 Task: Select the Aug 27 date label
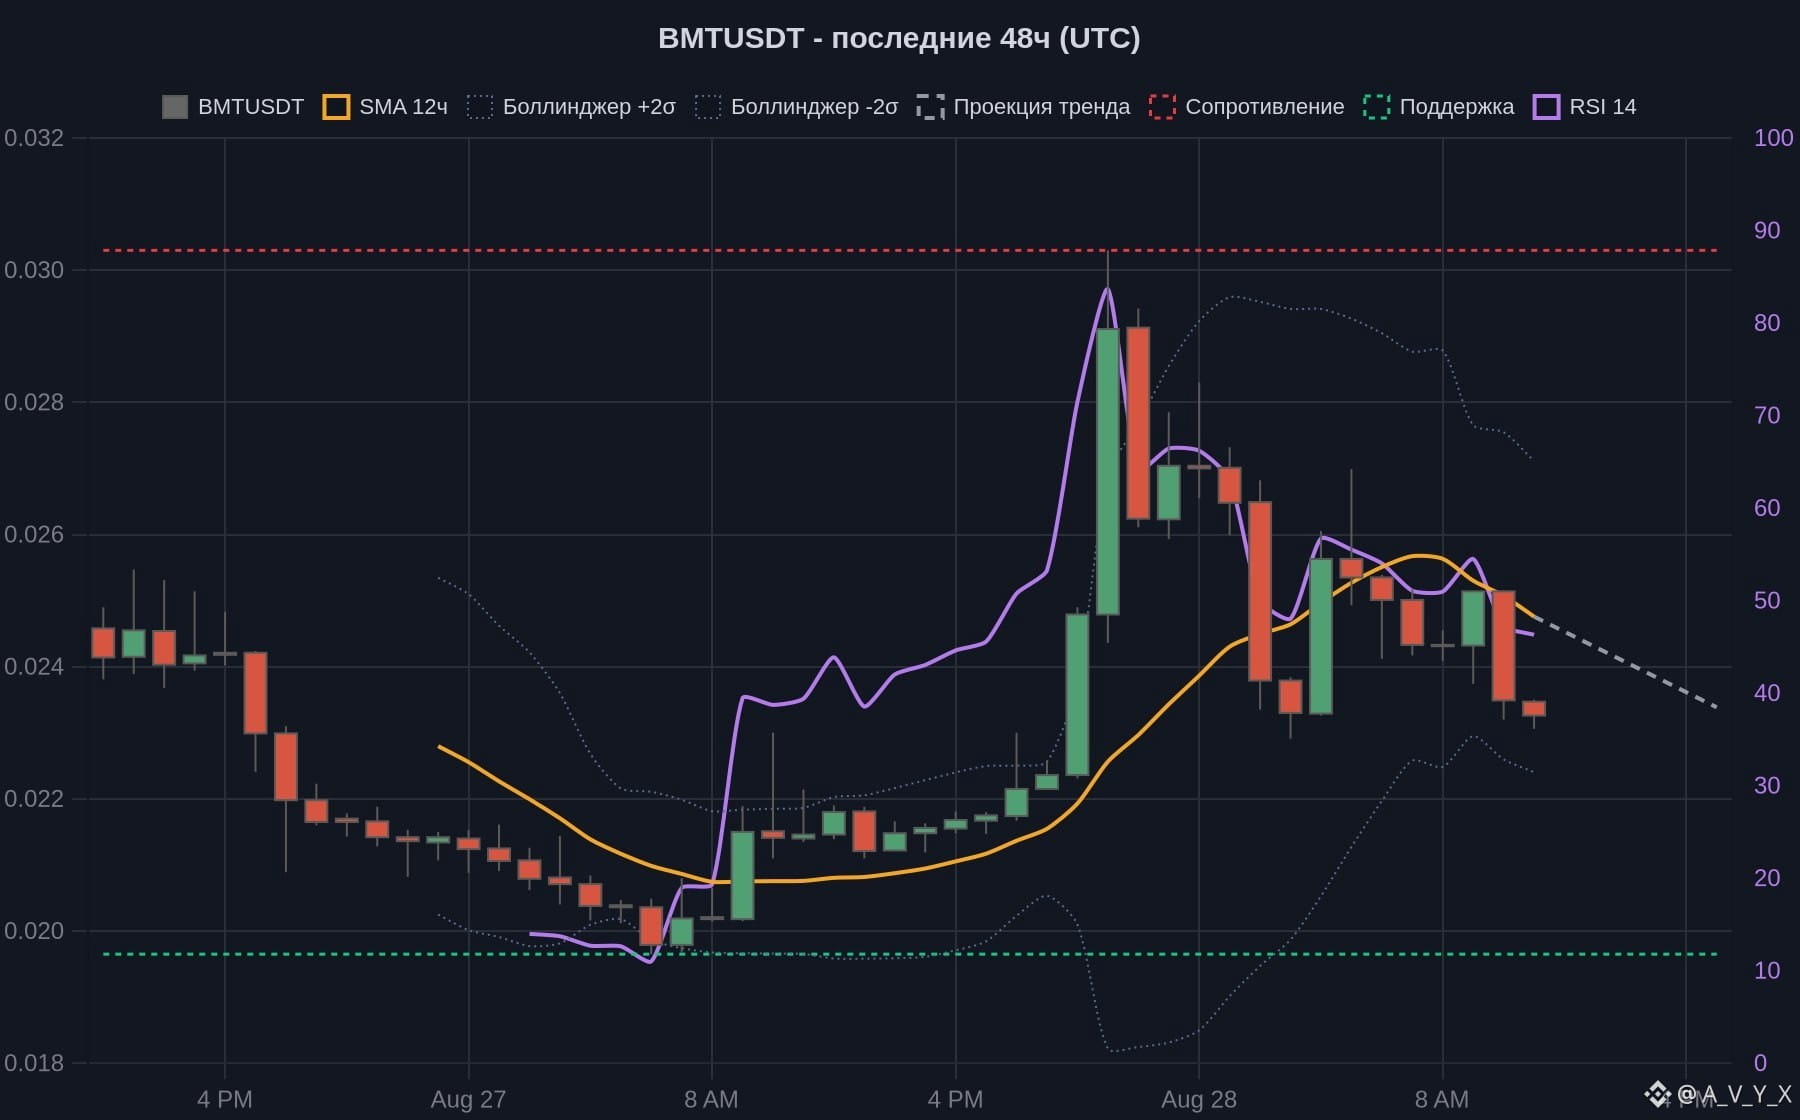[468, 1100]
